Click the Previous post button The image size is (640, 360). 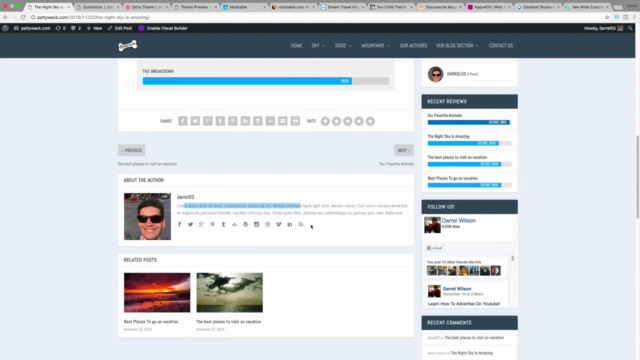131,150
